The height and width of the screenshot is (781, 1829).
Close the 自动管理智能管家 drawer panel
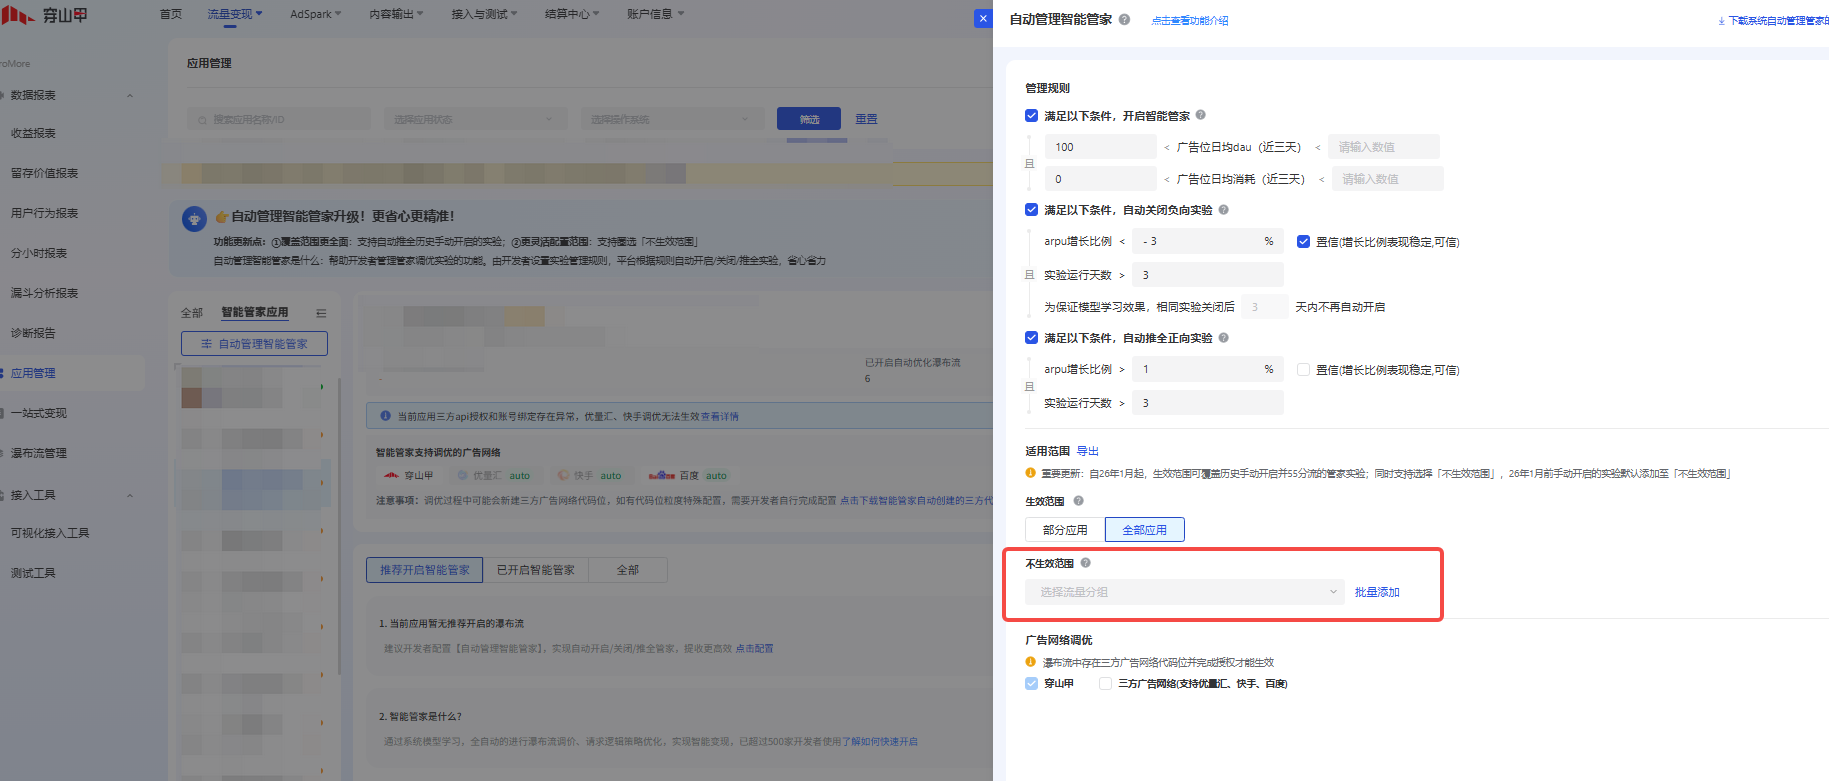[x=983, y=18]
